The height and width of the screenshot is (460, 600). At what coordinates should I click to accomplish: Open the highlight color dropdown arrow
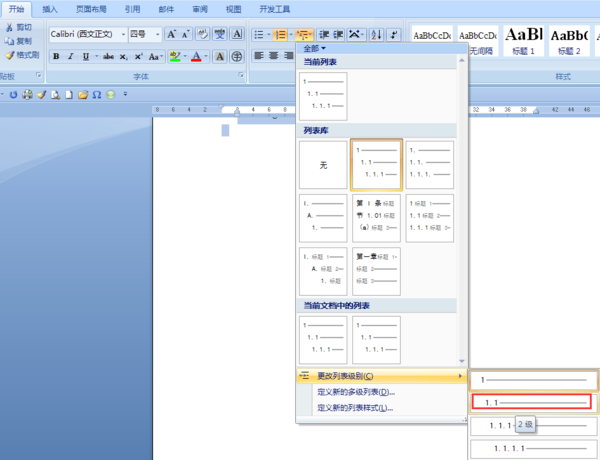[185, 57]
